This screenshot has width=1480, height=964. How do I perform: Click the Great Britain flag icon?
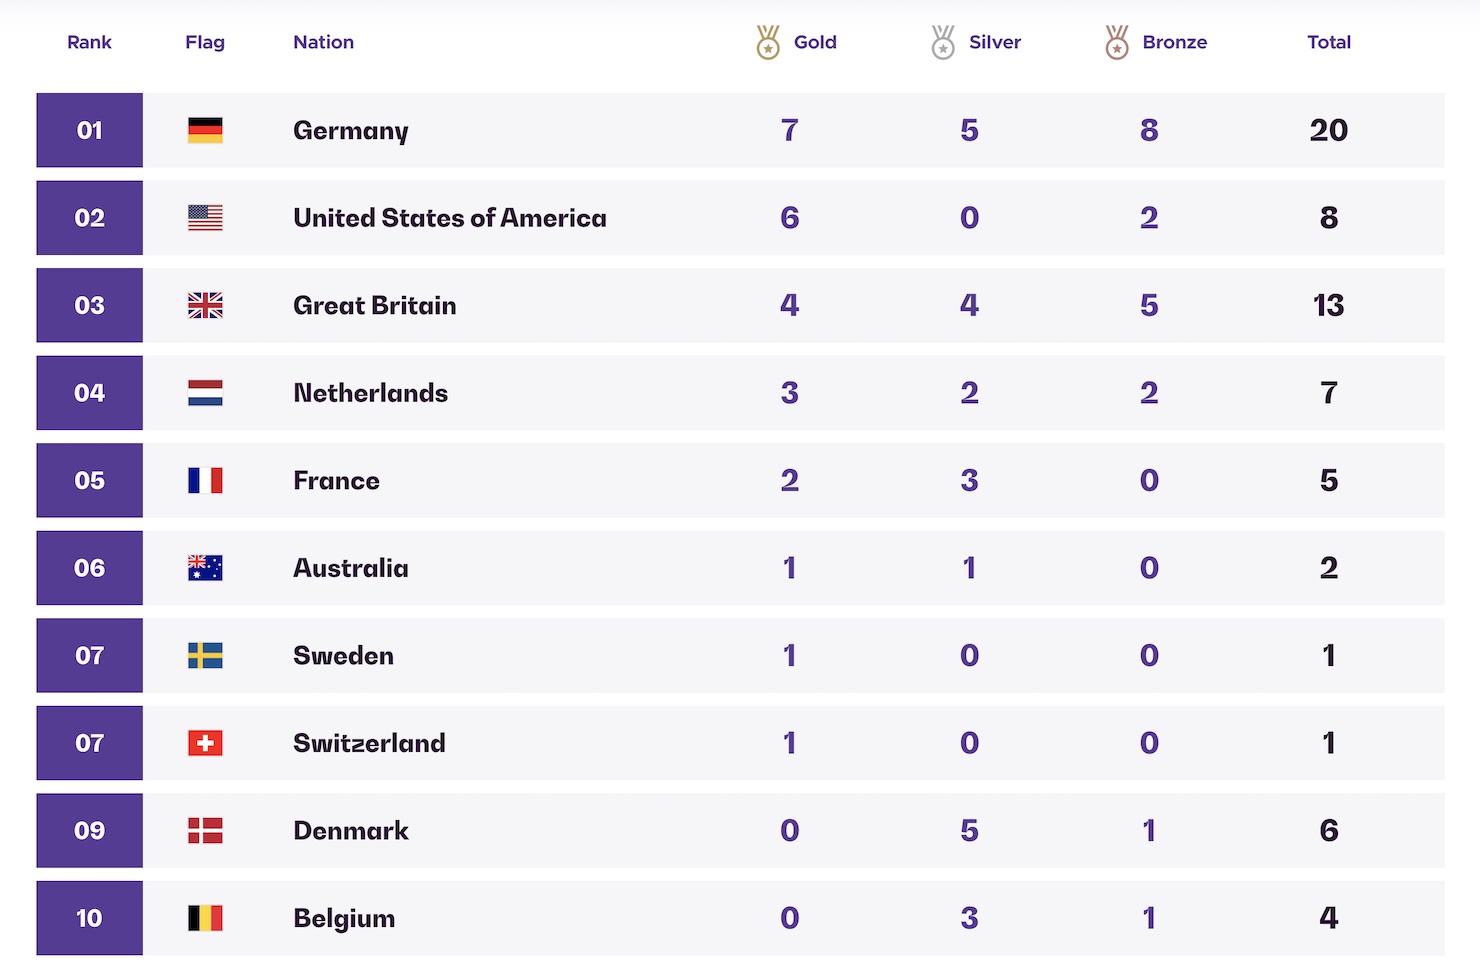[x=205, y=305]
